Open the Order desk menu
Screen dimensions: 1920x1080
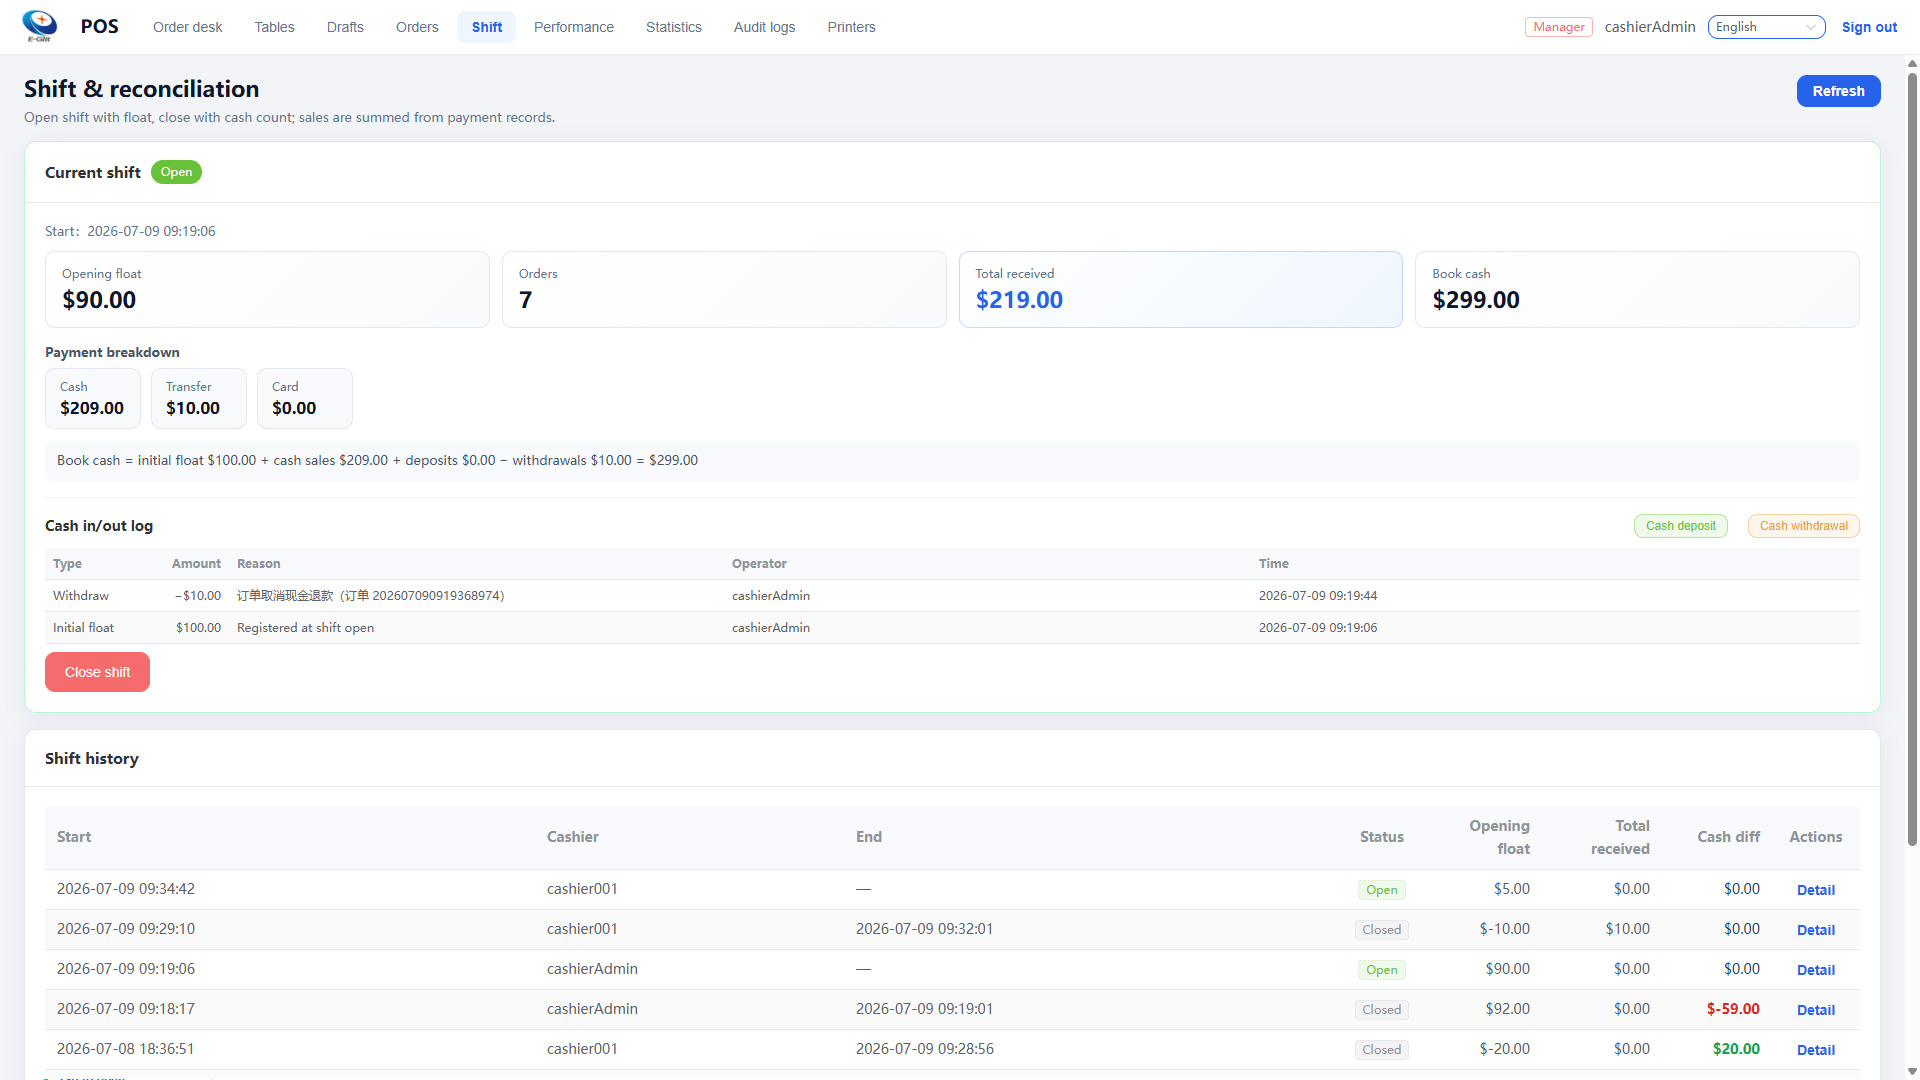187,27
